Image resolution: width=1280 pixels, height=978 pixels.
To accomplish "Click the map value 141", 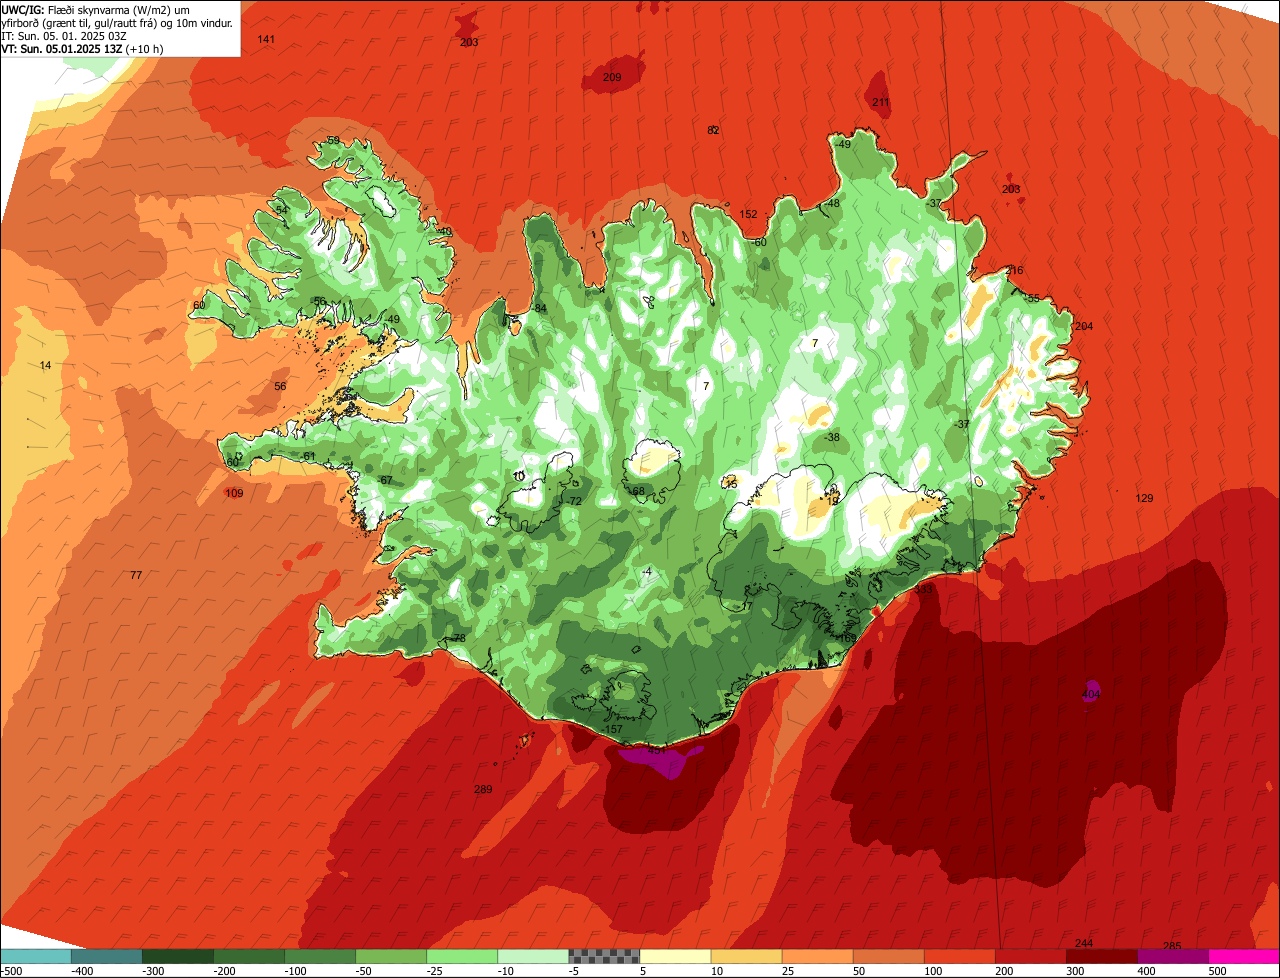I will tap(266, 39).
